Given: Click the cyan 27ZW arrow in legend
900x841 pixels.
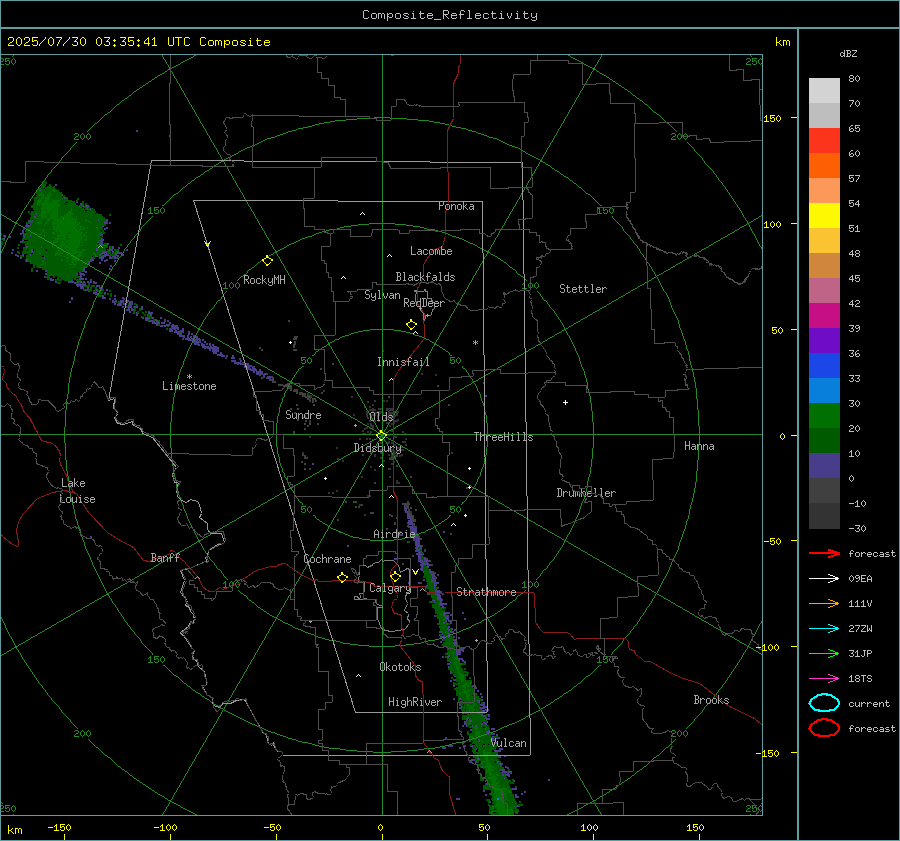Looking at the screenshot, I should coord(824,629).
